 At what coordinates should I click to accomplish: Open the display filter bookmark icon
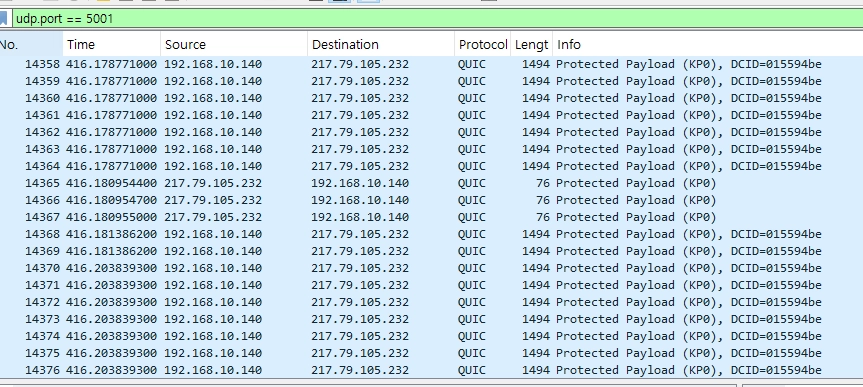[3, 19]
